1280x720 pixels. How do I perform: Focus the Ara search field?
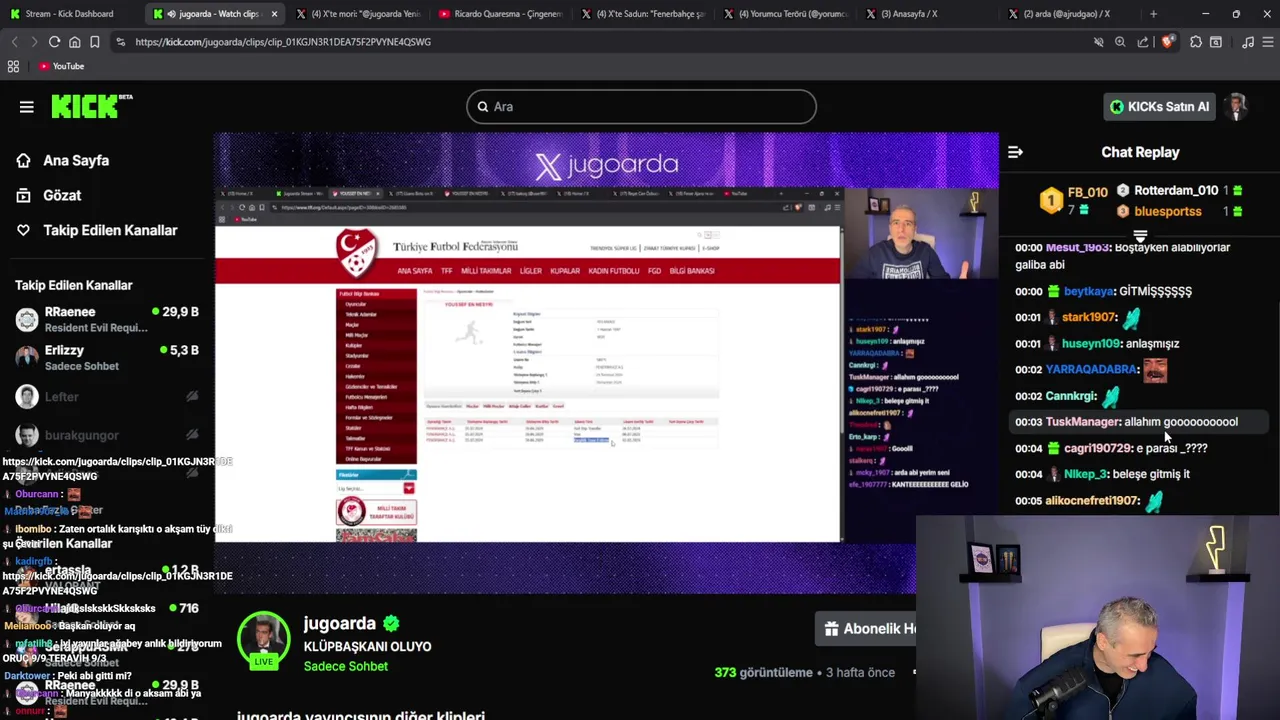coord(641,107)
